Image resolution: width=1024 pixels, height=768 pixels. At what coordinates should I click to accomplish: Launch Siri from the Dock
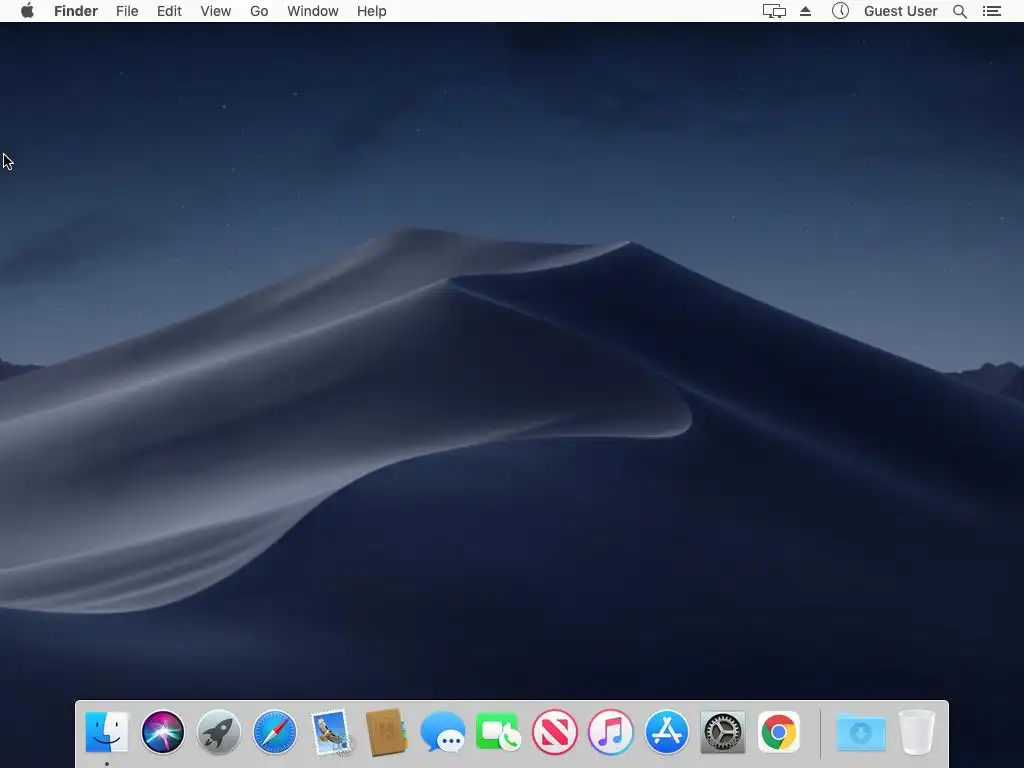[x=163, y=732]
